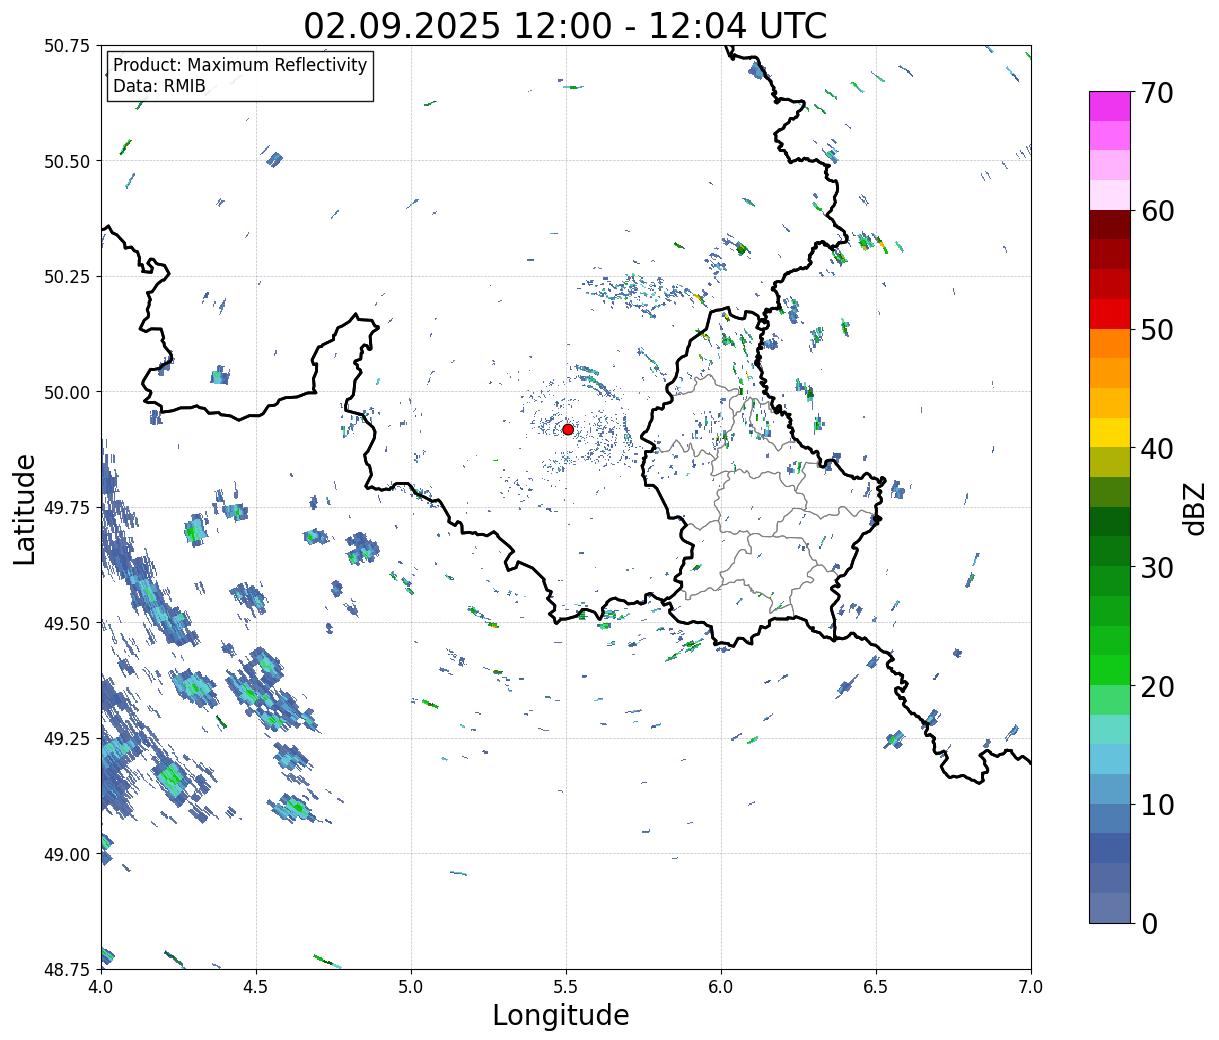Click the longitude tick label "4.0"
Screen dimensions: 1219x1040
[101, 986]
